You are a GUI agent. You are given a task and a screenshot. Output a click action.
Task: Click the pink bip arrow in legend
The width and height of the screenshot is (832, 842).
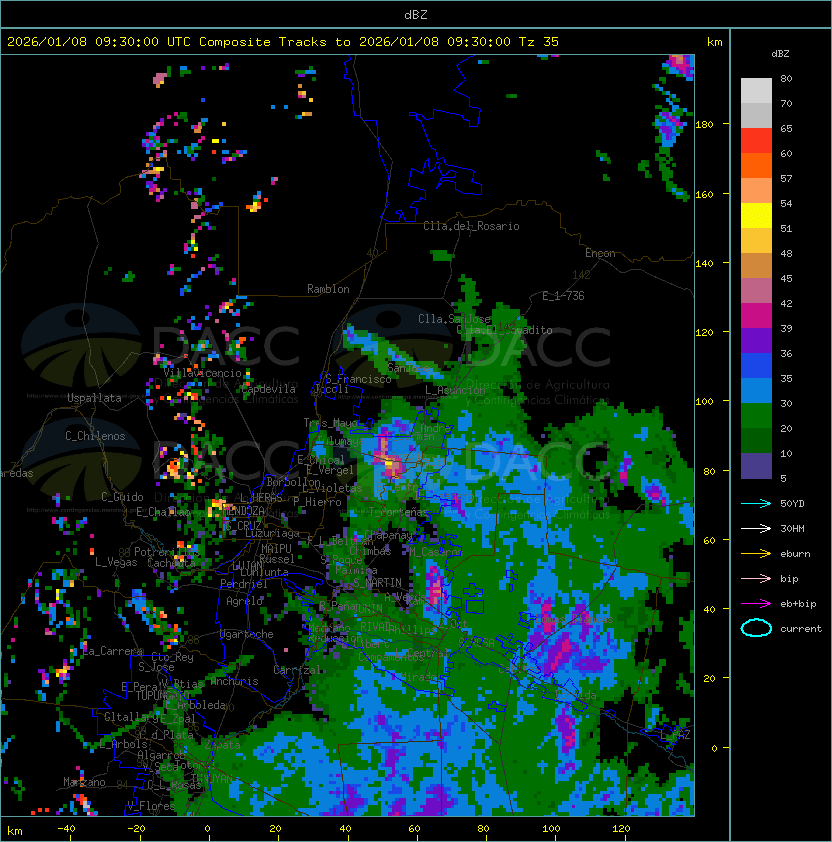click(x=756, y=578)
